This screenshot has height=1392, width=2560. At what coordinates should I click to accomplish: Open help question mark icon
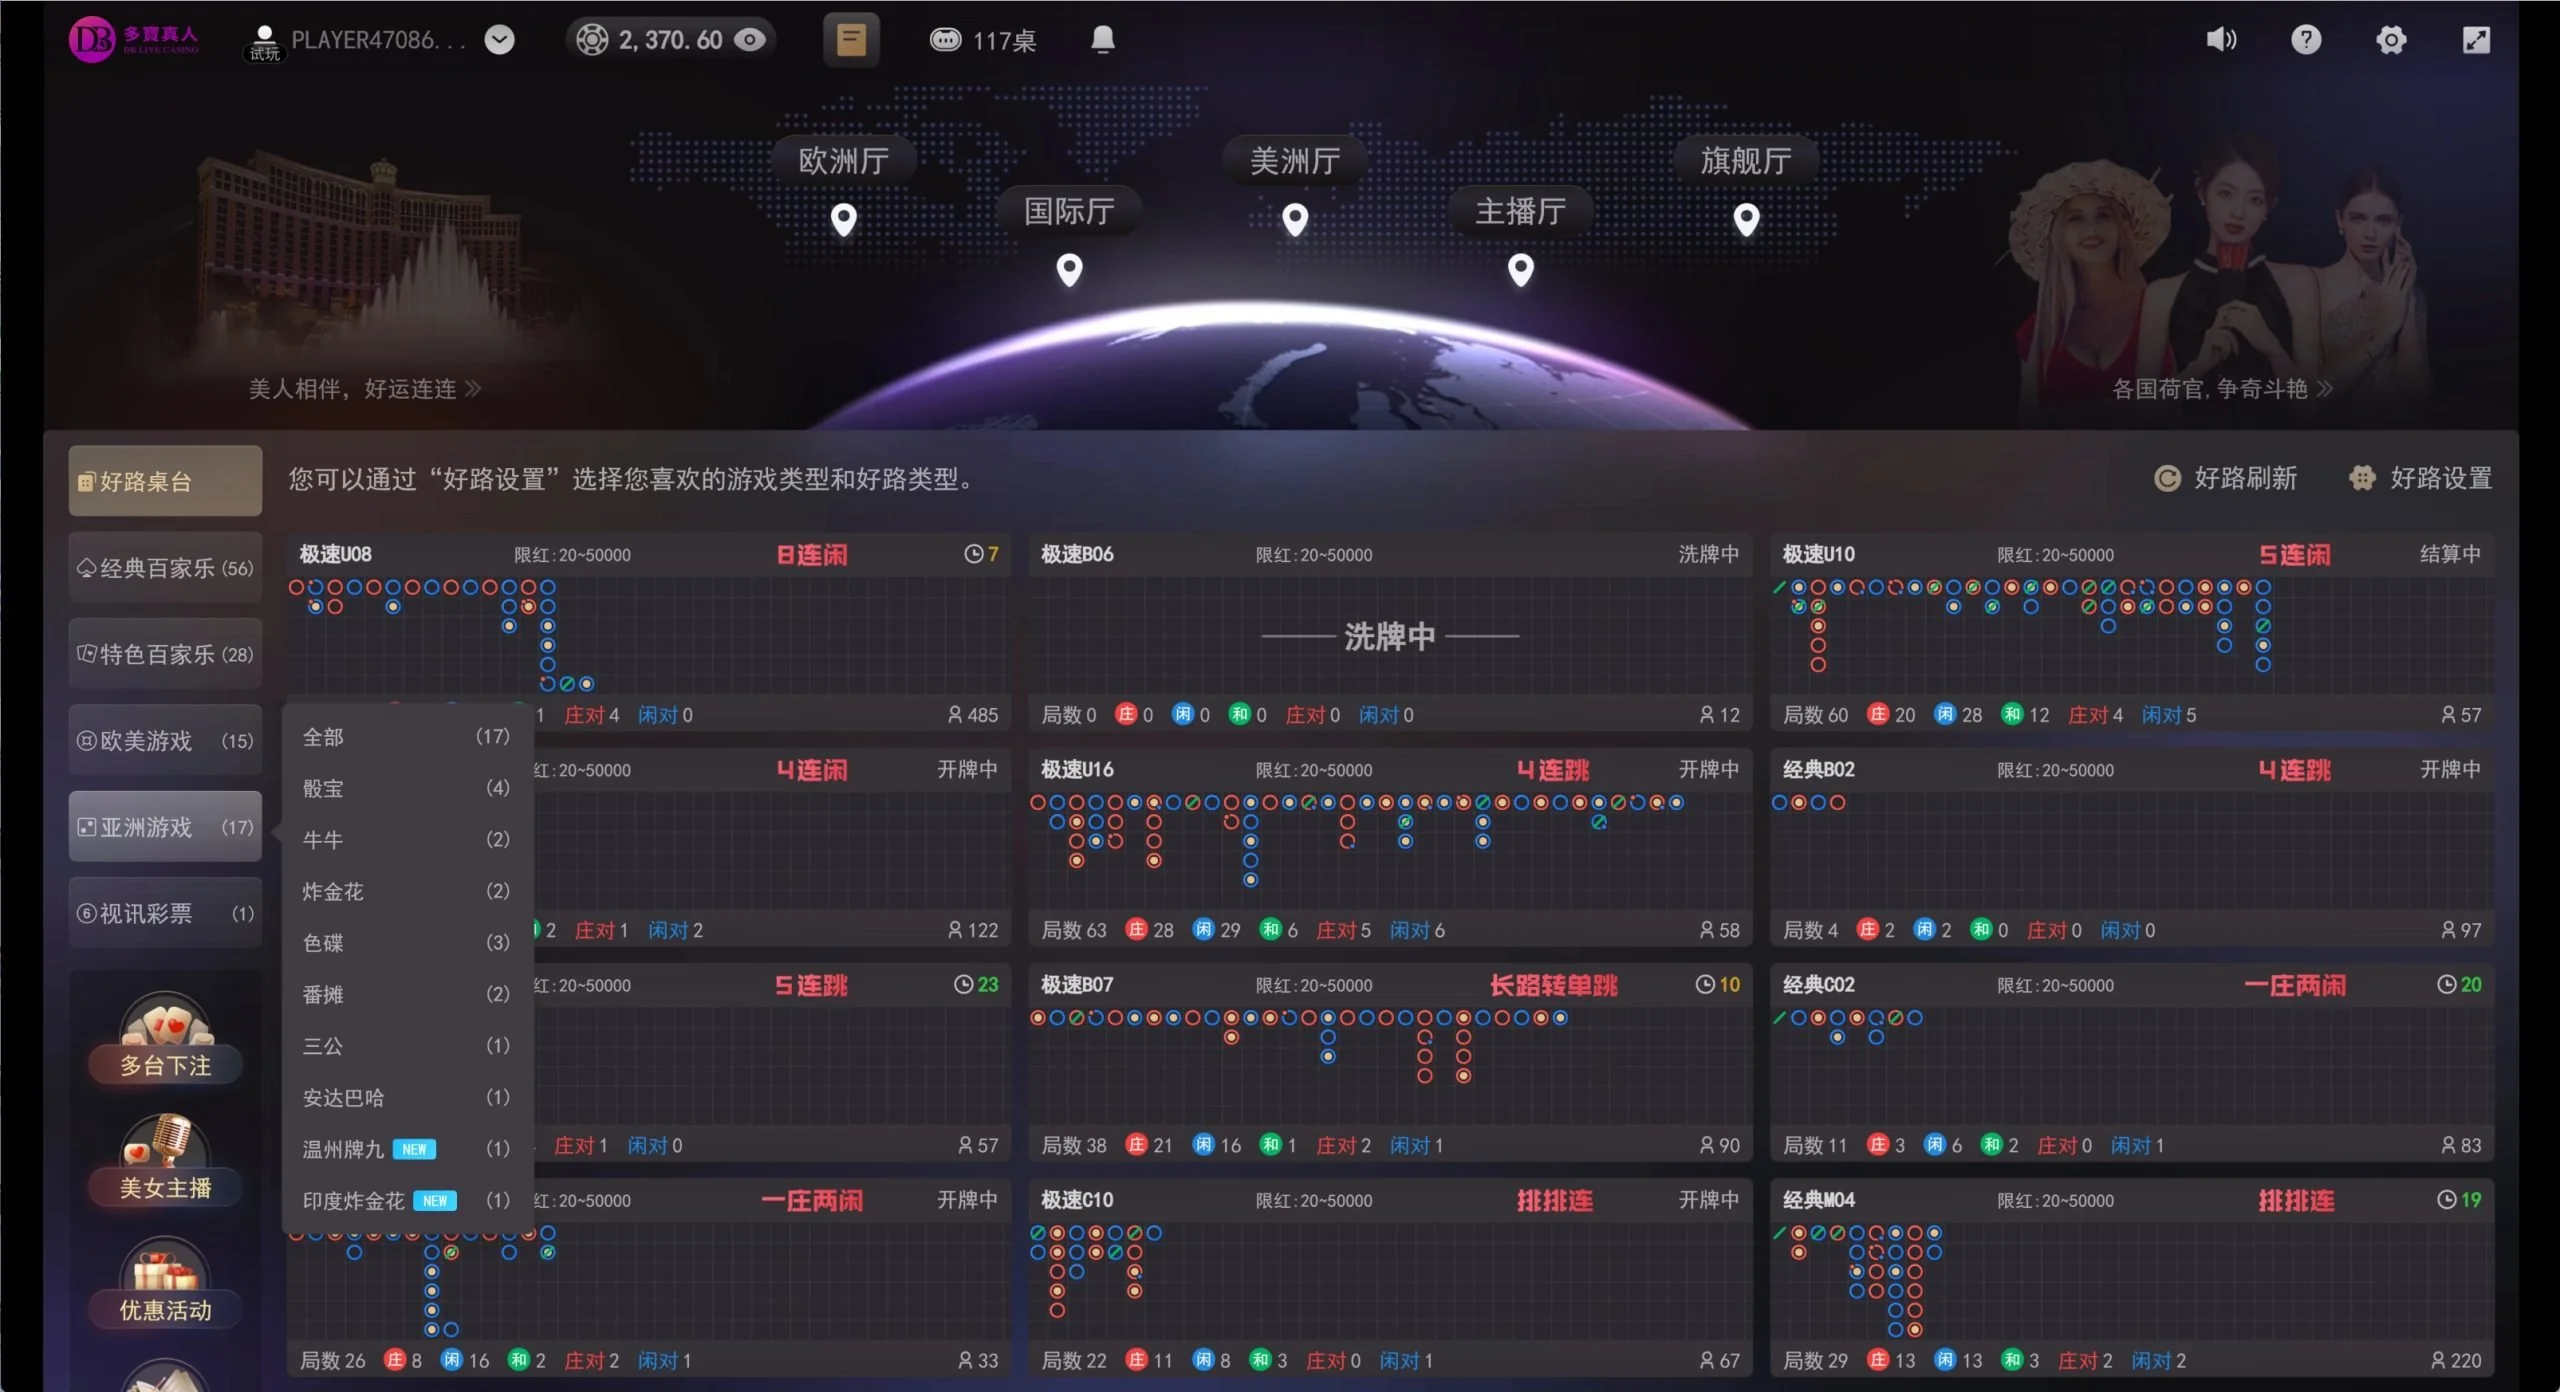(x=2306, y=40)
